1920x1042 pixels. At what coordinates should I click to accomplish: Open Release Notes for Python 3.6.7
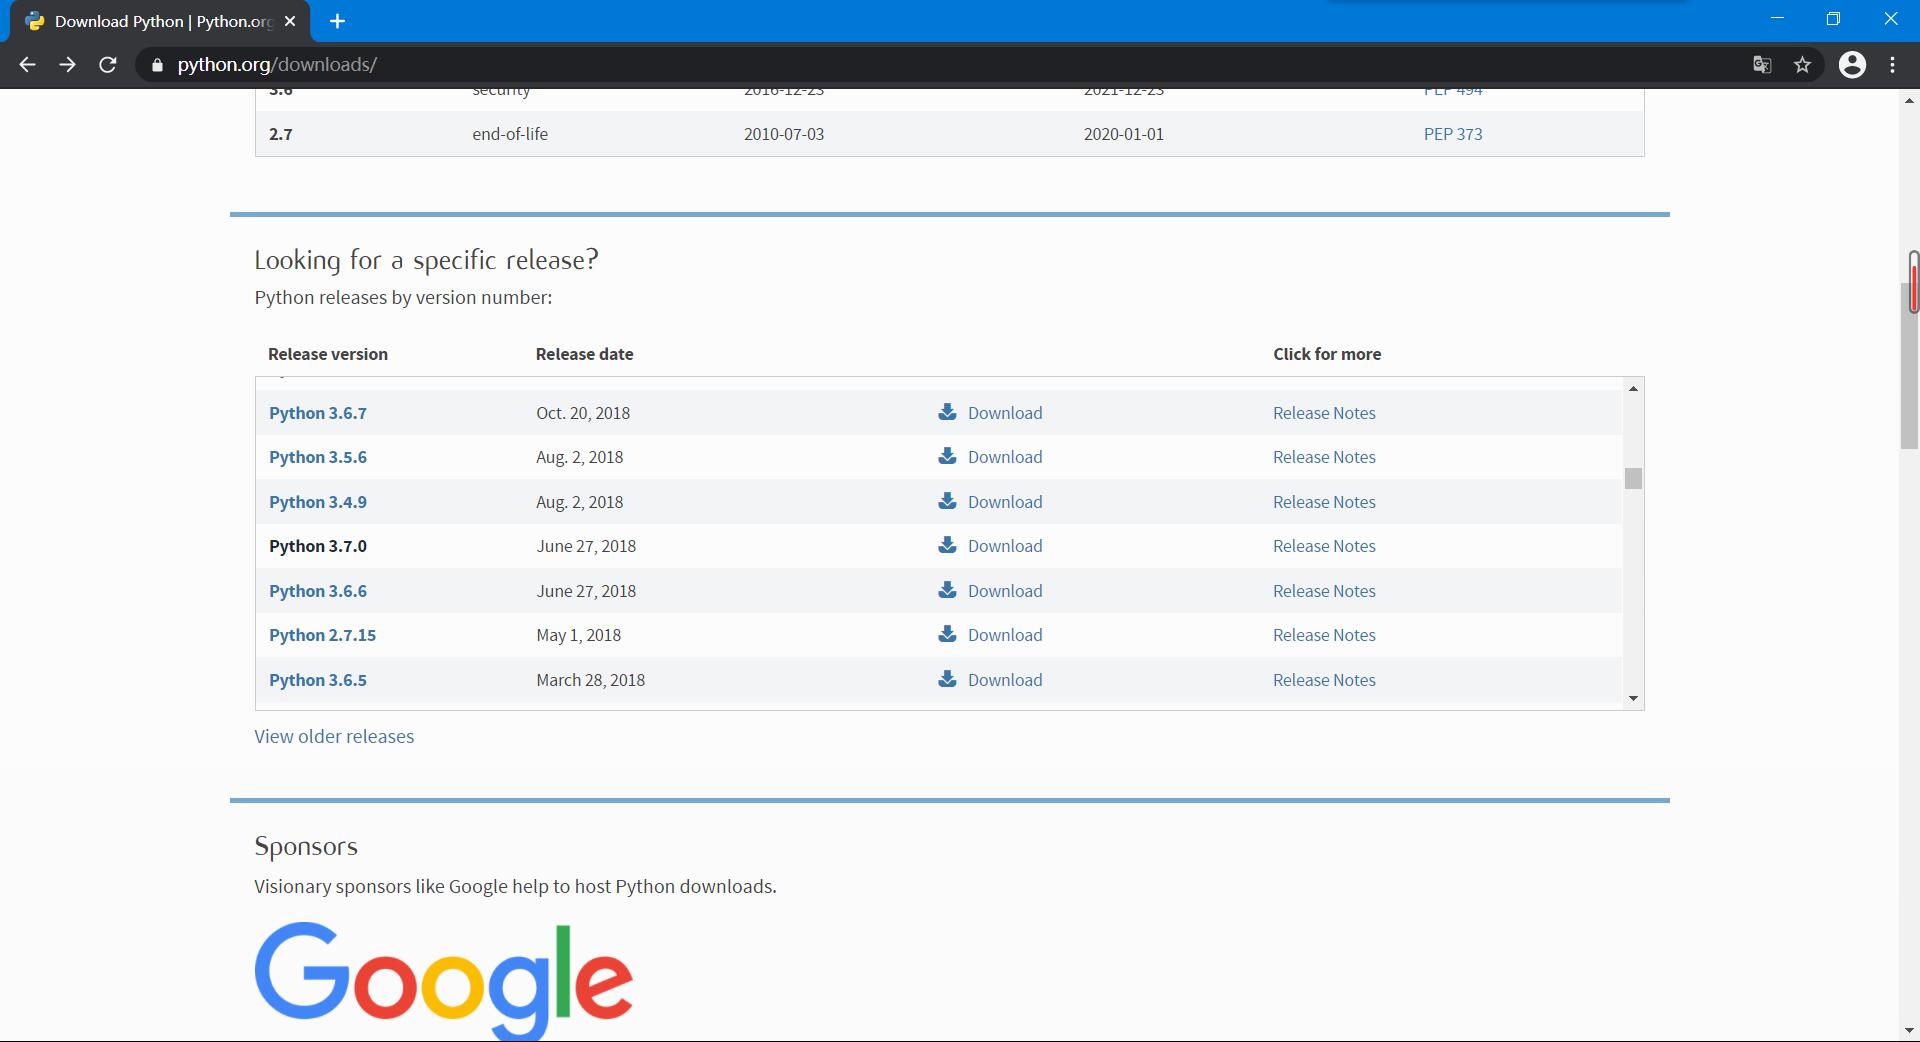pos(1324,413)
